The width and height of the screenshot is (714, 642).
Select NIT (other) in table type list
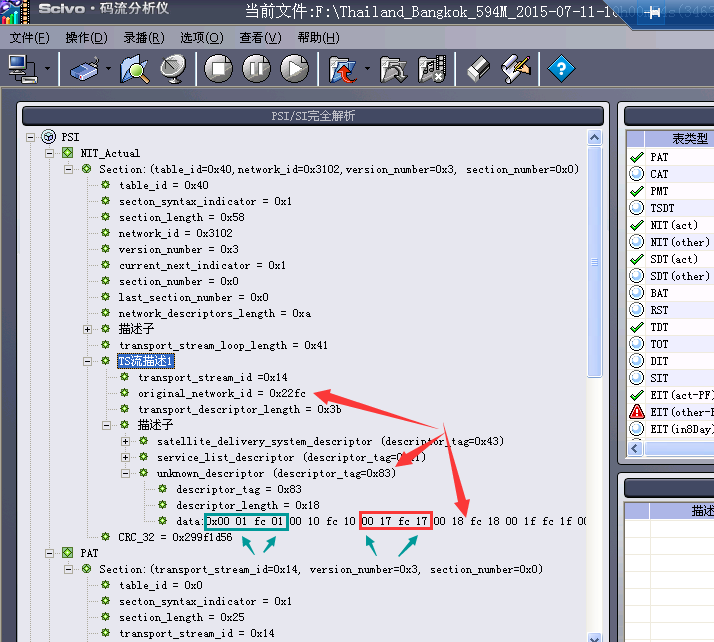[x=680, y=242]
